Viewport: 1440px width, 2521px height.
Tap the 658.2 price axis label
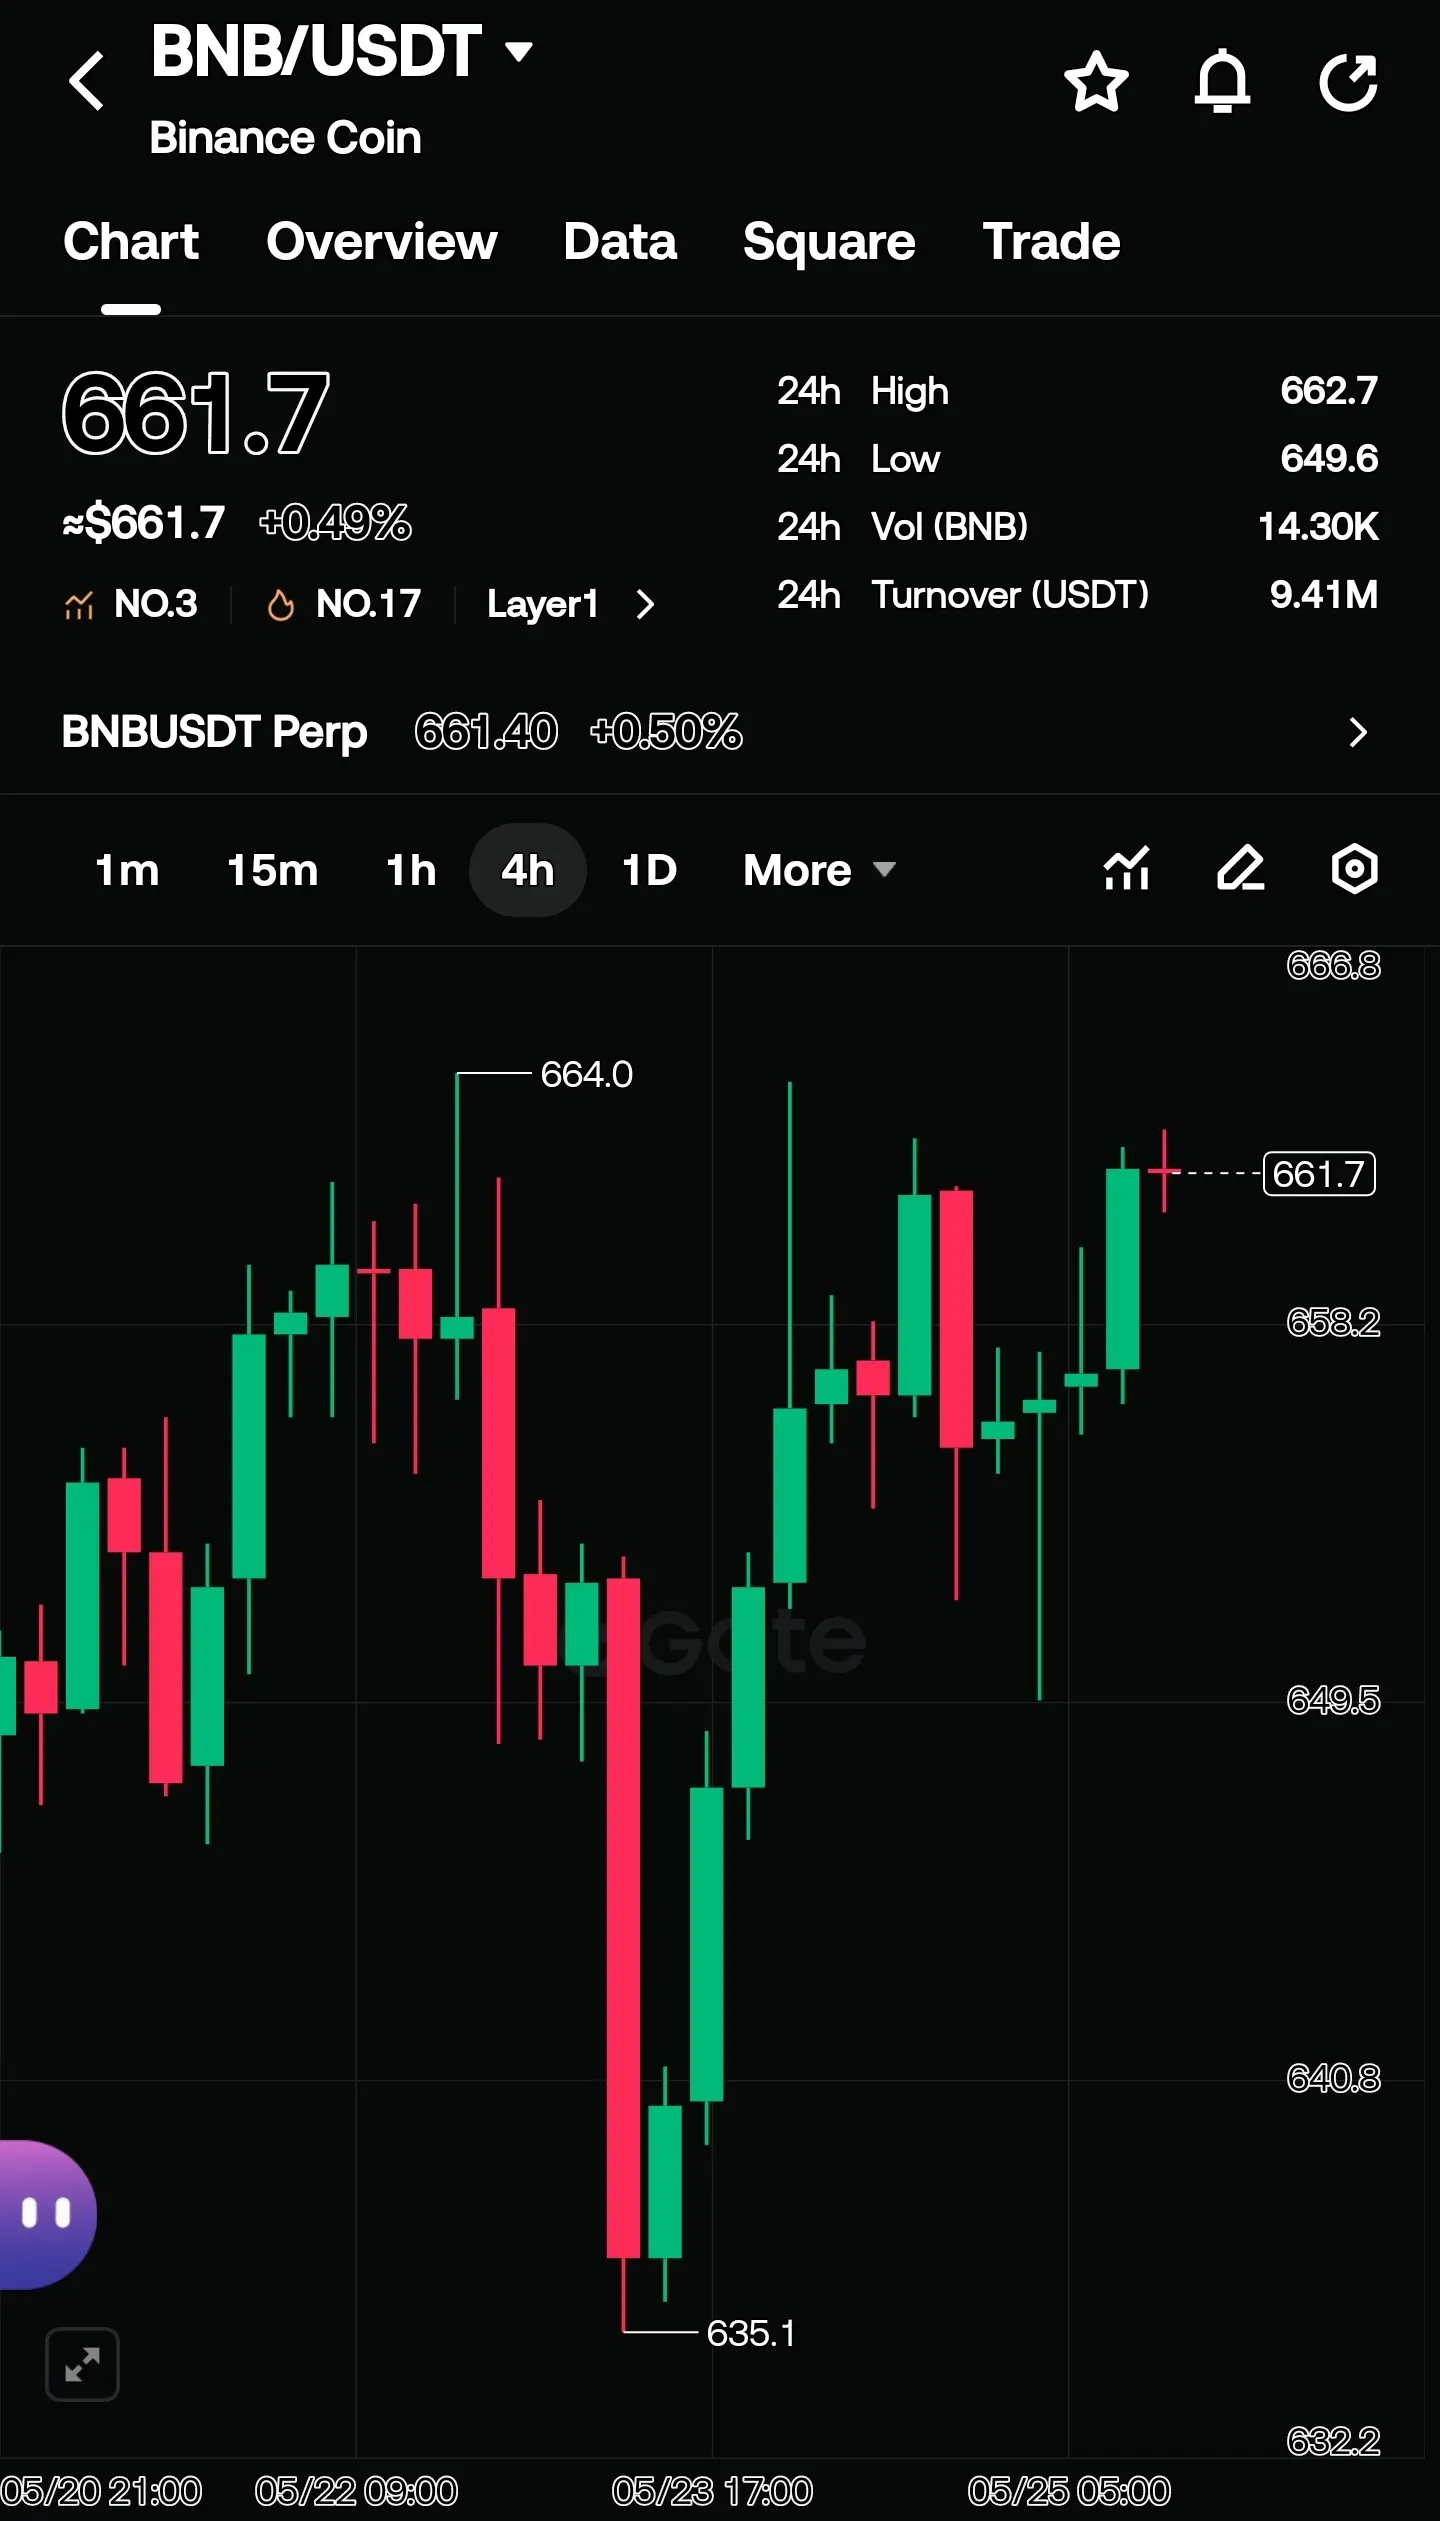[1333, 1323]
